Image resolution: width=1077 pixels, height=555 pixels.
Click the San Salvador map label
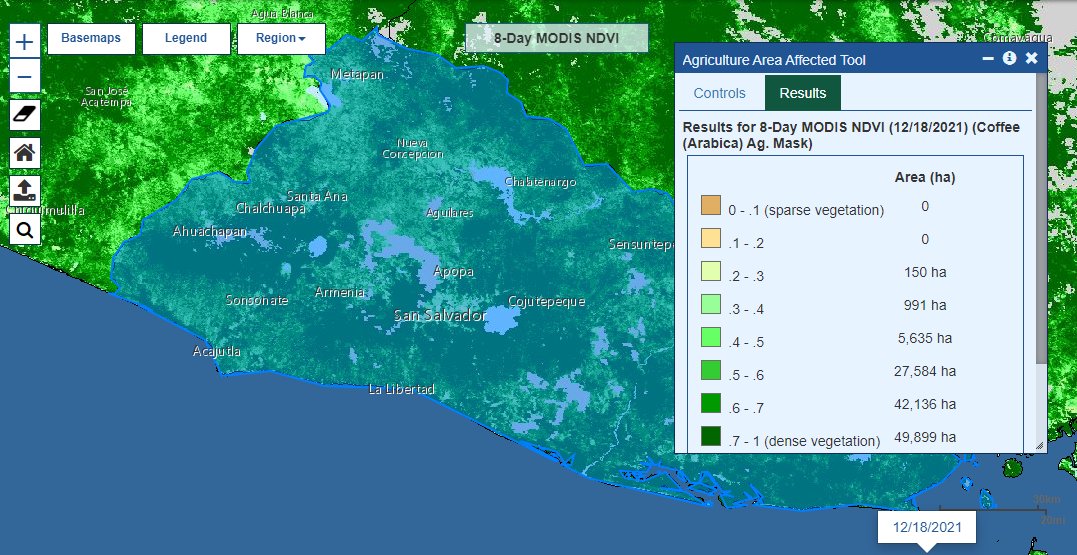pos(440,316)
